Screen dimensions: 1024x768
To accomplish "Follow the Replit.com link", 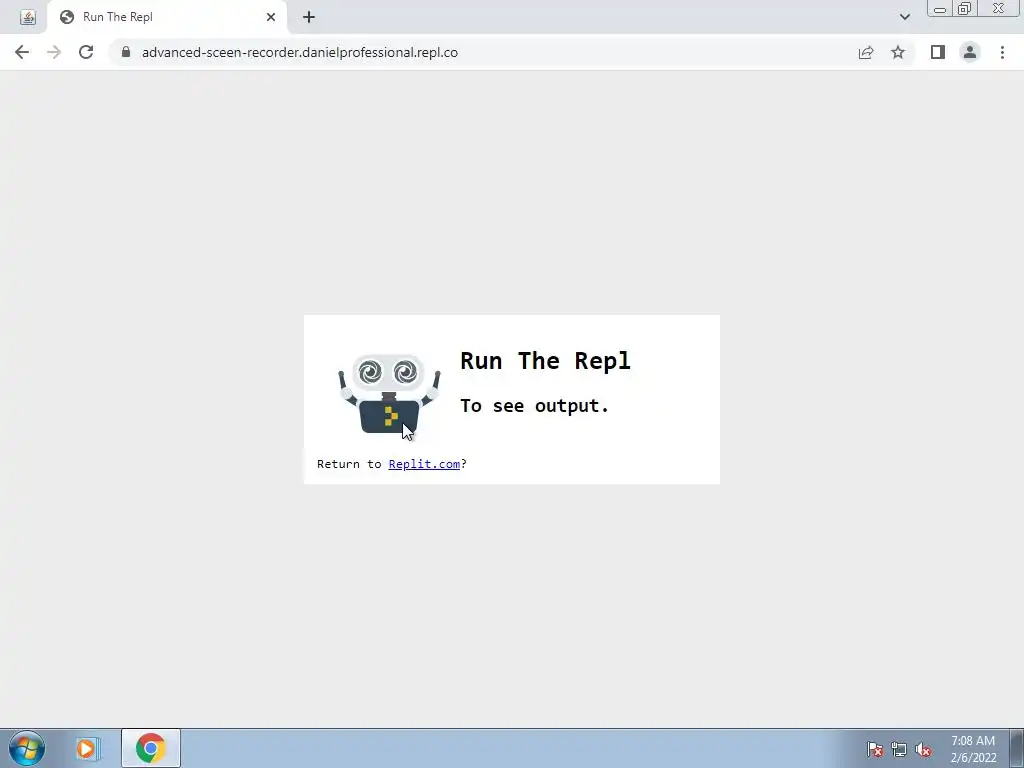I will [x=424, y=464].
